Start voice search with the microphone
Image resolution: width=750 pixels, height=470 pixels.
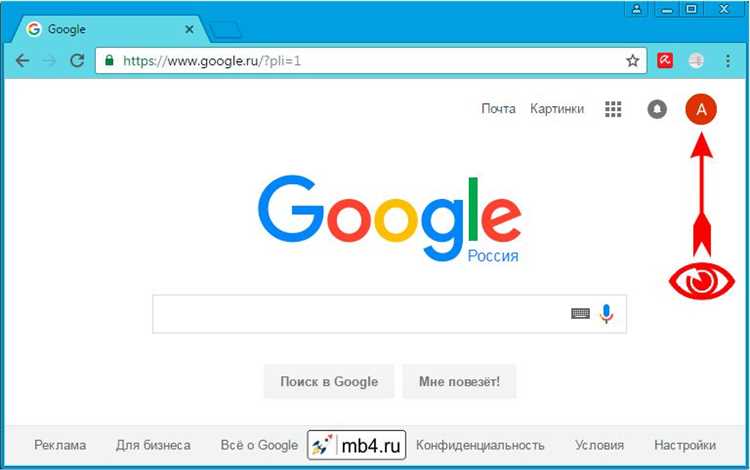point(607,314)
